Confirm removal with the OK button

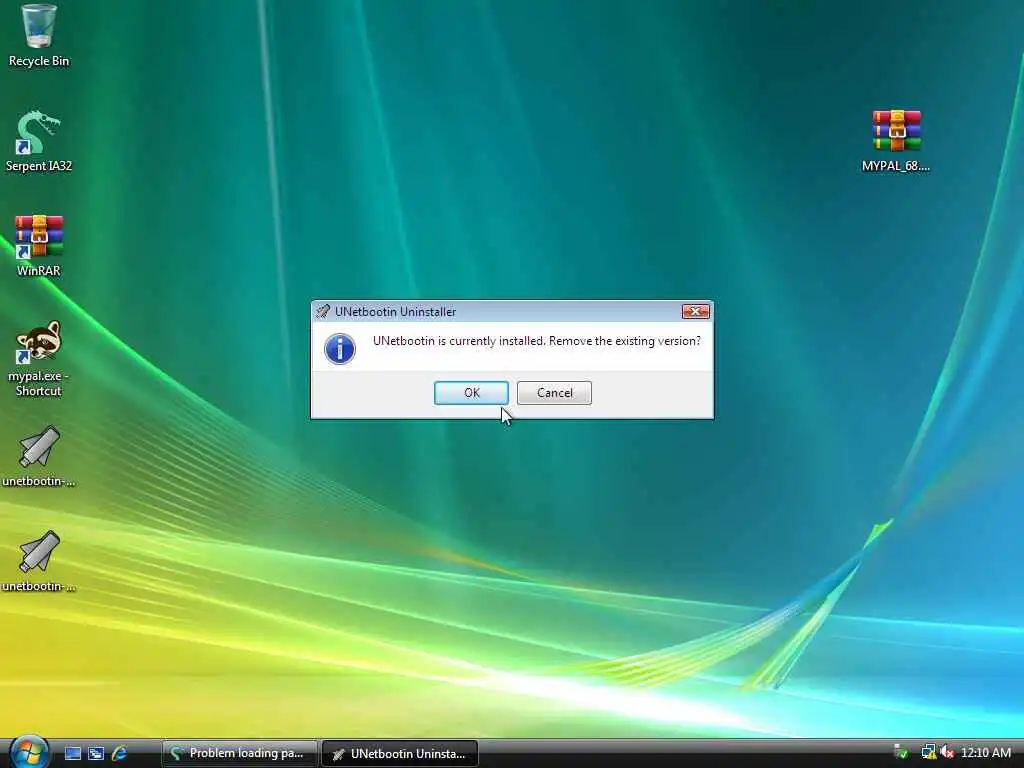[472, 392]
